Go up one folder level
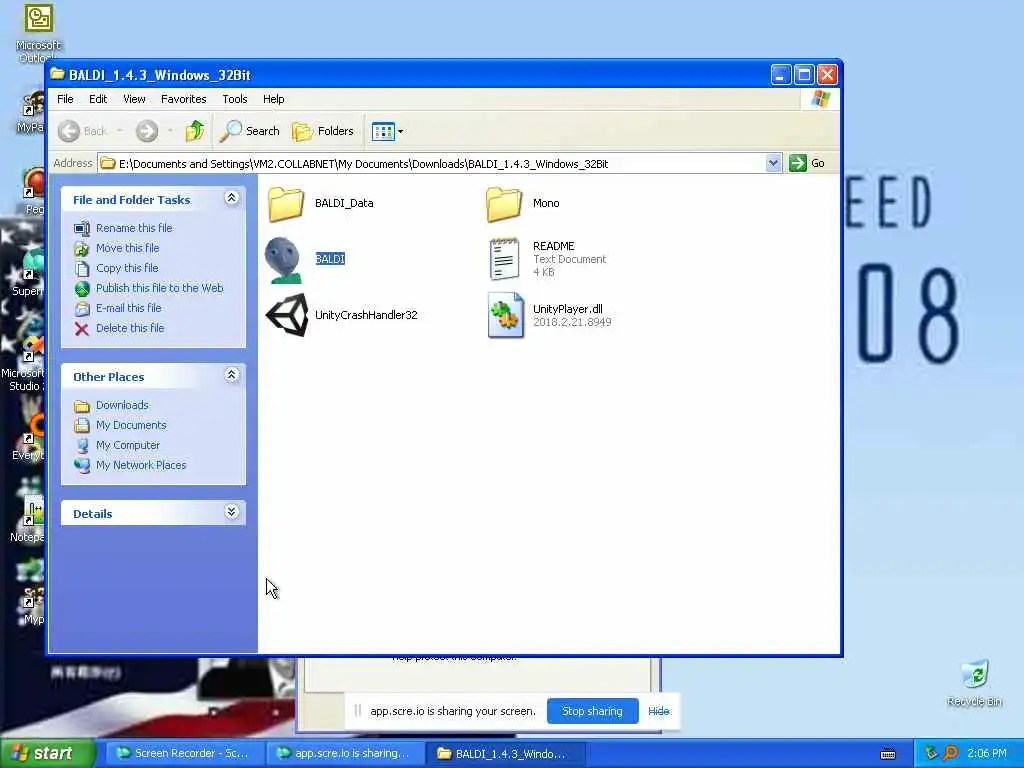The image size is (1024, 768). pos(195,131)
